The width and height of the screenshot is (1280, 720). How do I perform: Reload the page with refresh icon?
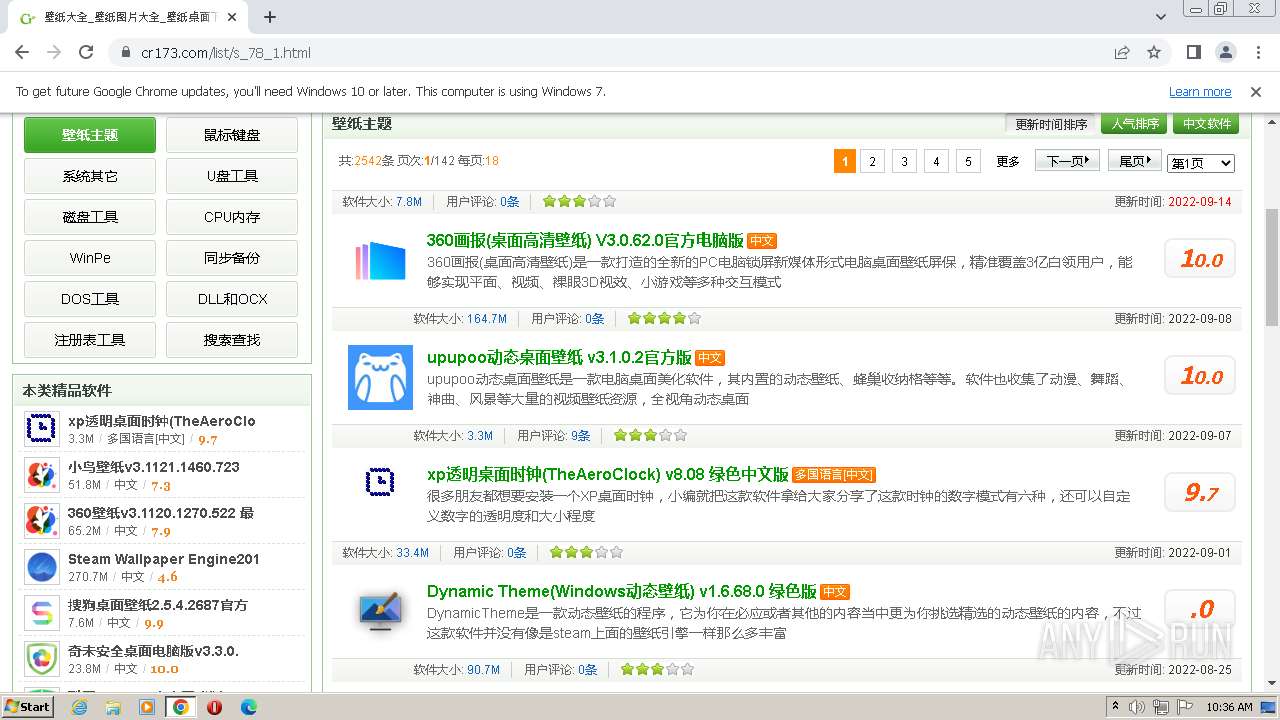pyautogui.click(x=86, y=52)
